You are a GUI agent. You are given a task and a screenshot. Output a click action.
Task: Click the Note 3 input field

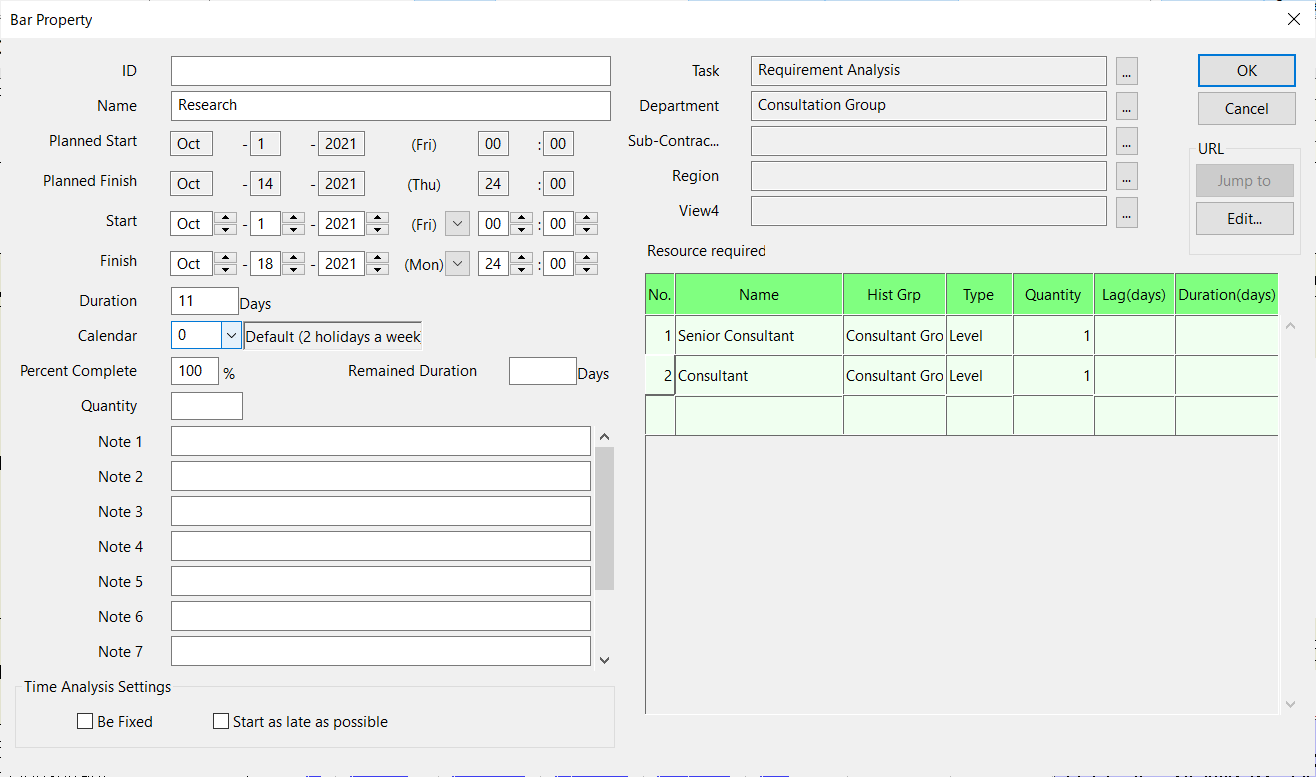point(381,511)
